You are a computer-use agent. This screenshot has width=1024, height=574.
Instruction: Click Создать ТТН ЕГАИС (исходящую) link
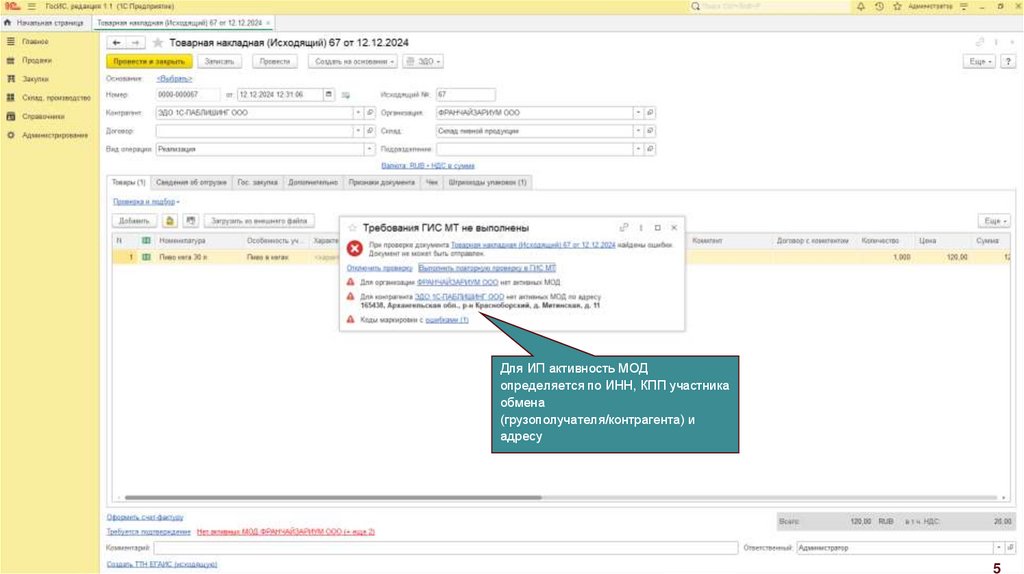[x=162, y=564]
